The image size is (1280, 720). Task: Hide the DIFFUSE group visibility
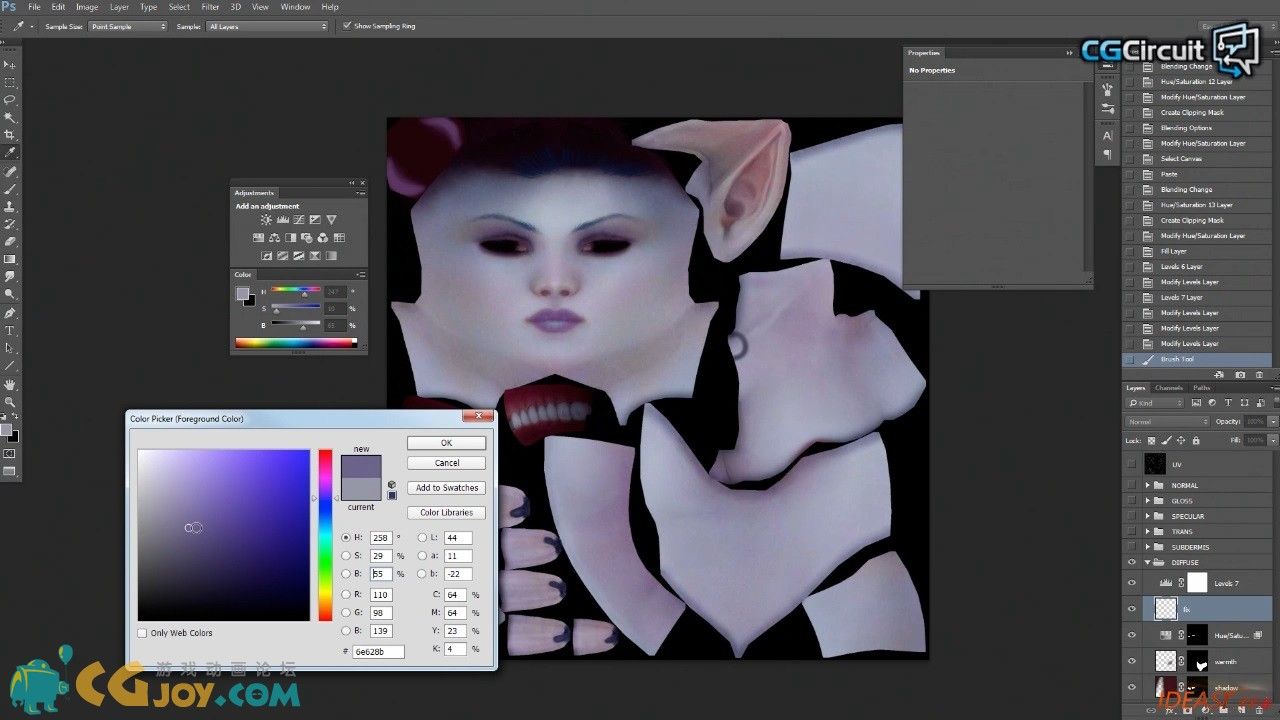(1132, 562)
